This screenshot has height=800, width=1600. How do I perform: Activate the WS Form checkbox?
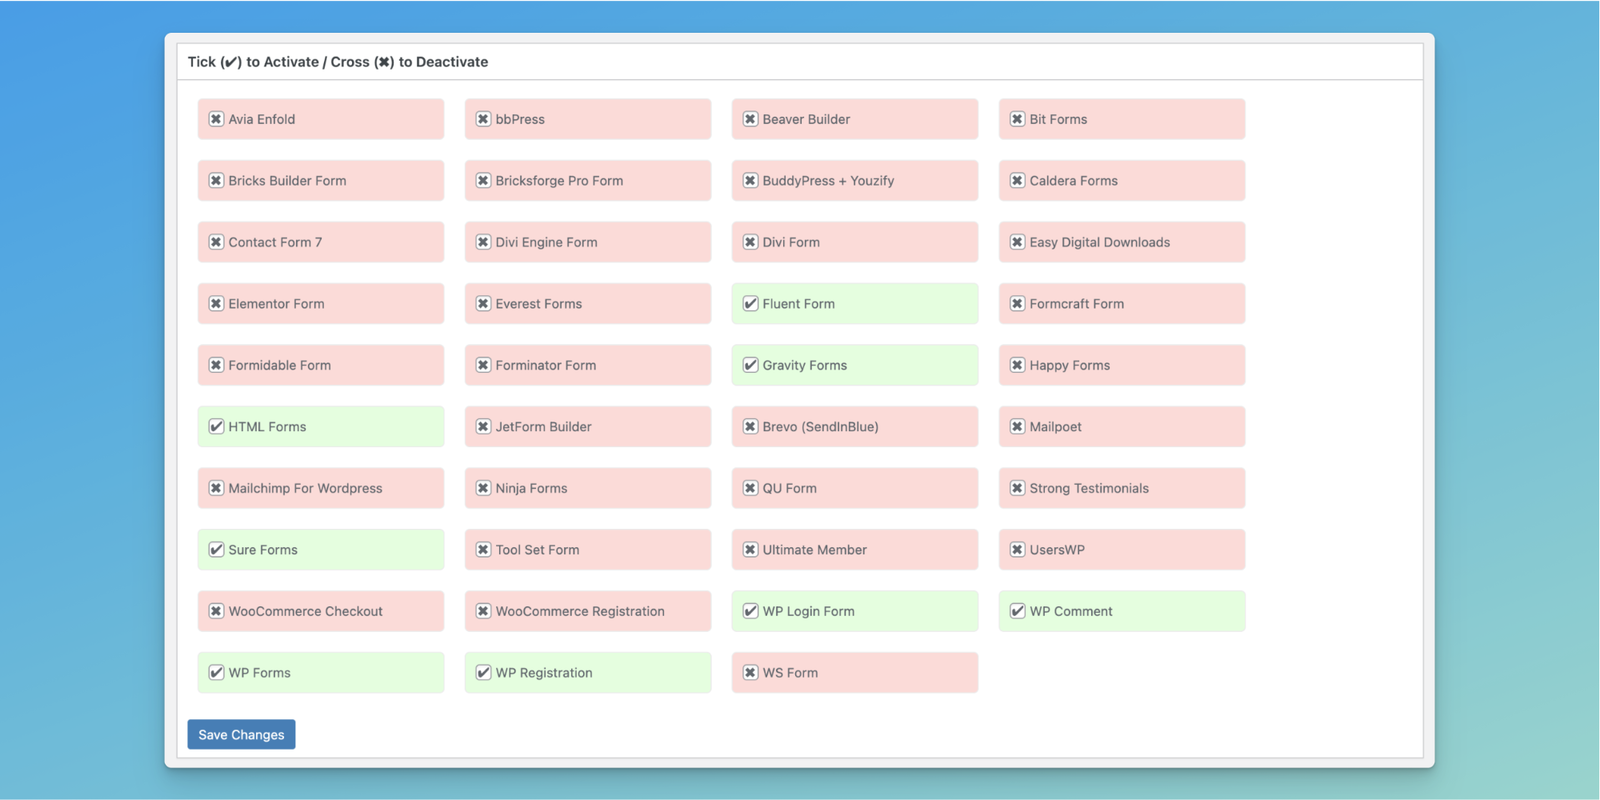click(750, 673)
